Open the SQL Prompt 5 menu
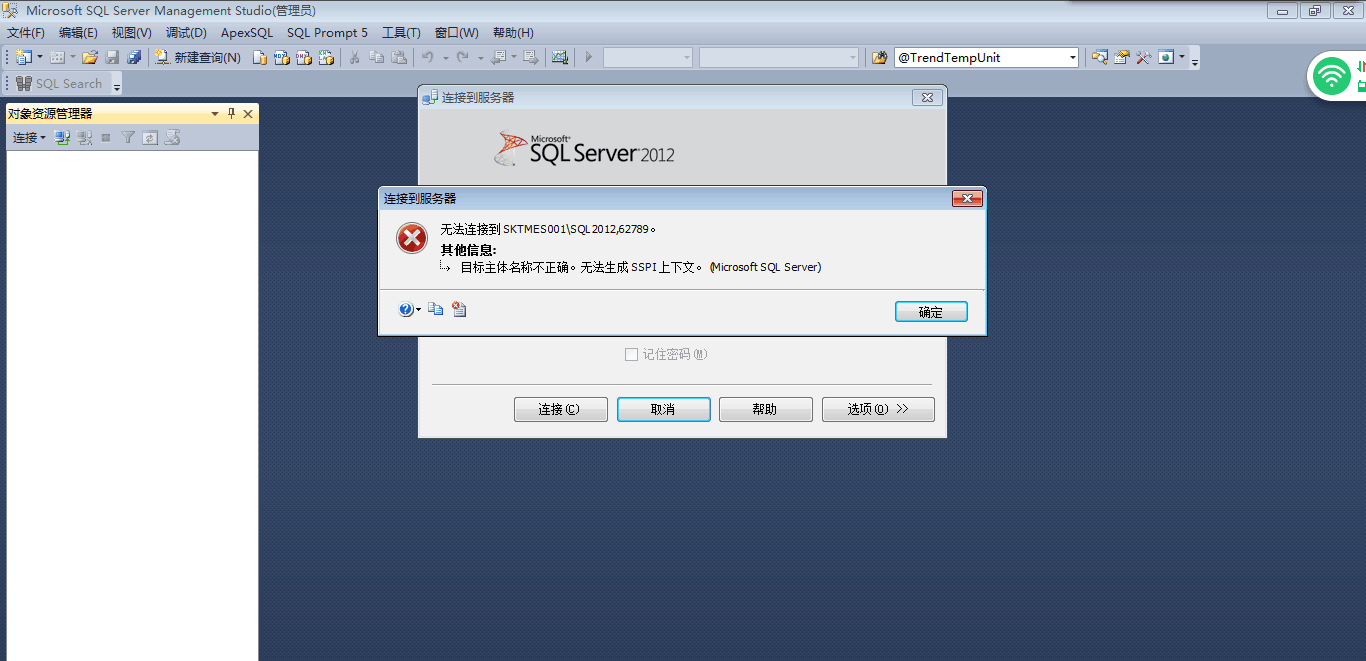The image size is (1366, 661). [327, 33]
